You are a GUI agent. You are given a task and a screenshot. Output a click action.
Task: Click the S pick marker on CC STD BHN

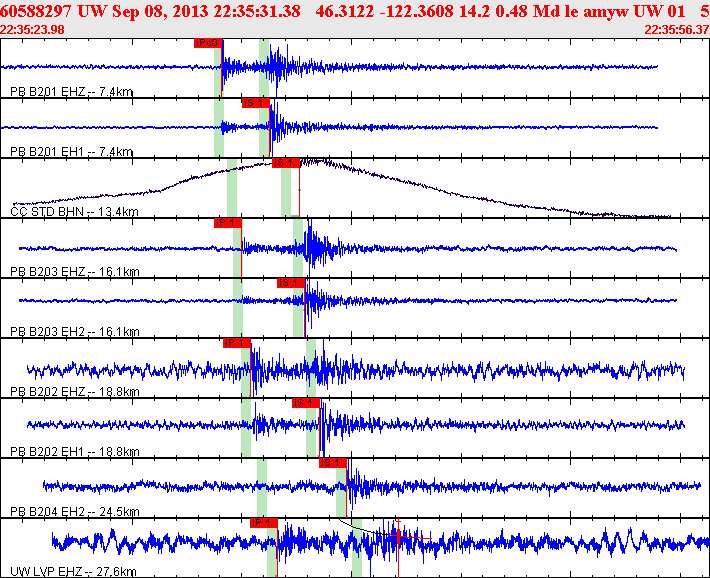click(285, 162)
